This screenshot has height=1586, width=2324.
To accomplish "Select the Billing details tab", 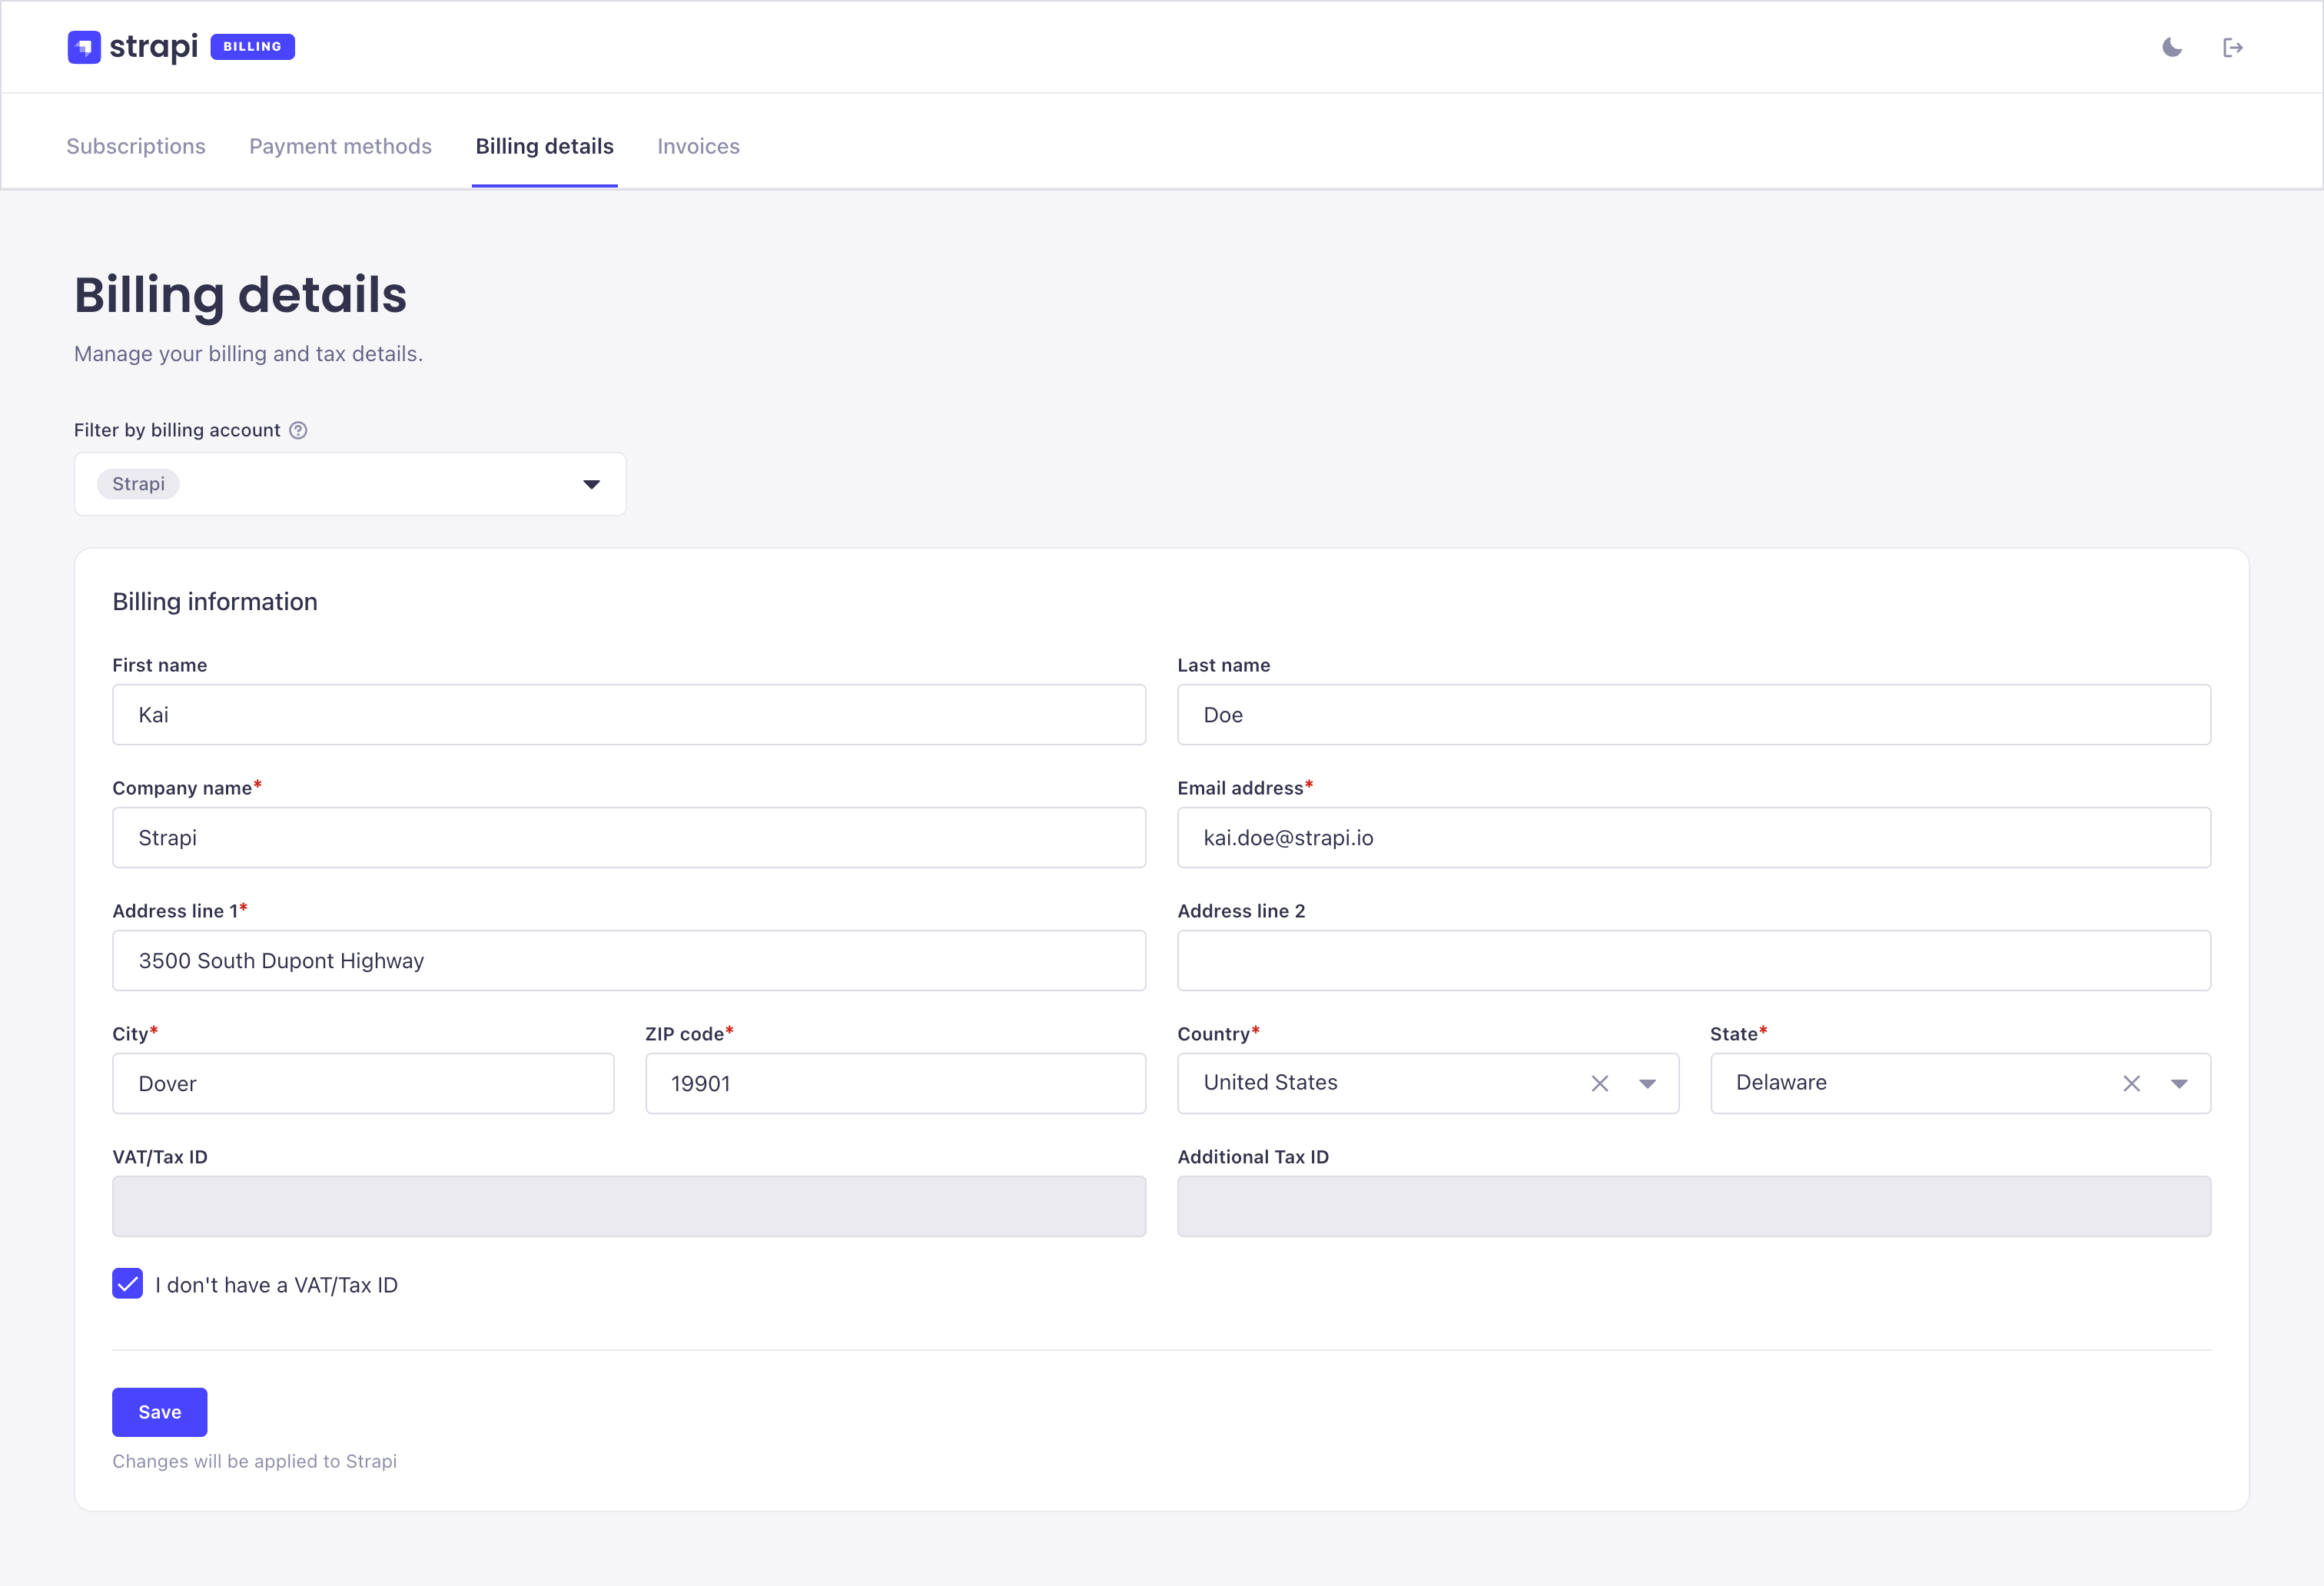I will click(x=545, y=146).
